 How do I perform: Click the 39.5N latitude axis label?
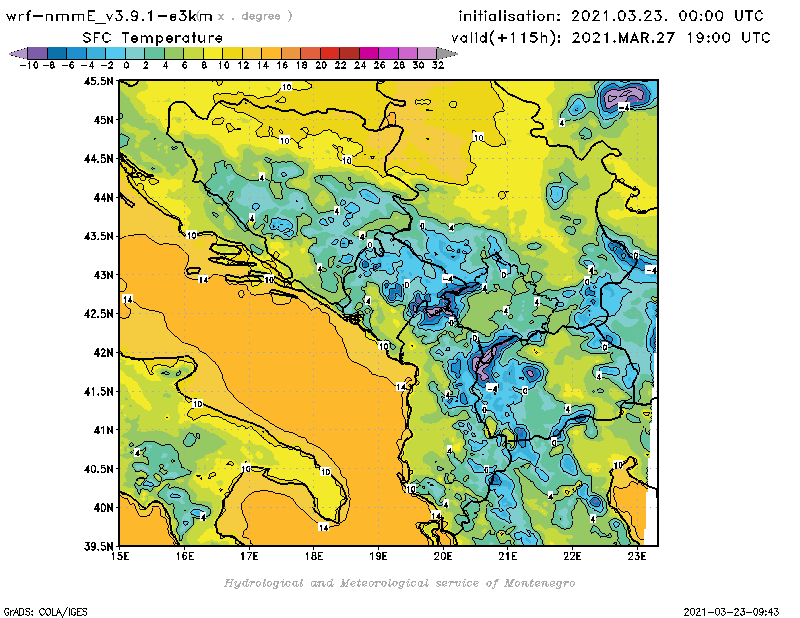[98, 546]
